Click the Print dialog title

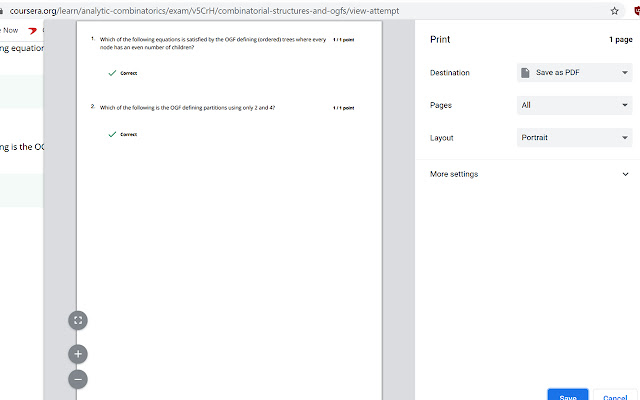click(440, 40)
